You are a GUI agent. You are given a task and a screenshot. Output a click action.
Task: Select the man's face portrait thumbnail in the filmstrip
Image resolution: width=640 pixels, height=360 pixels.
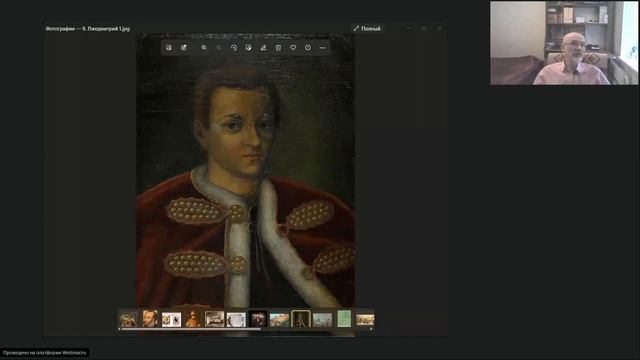coord(150,319)
